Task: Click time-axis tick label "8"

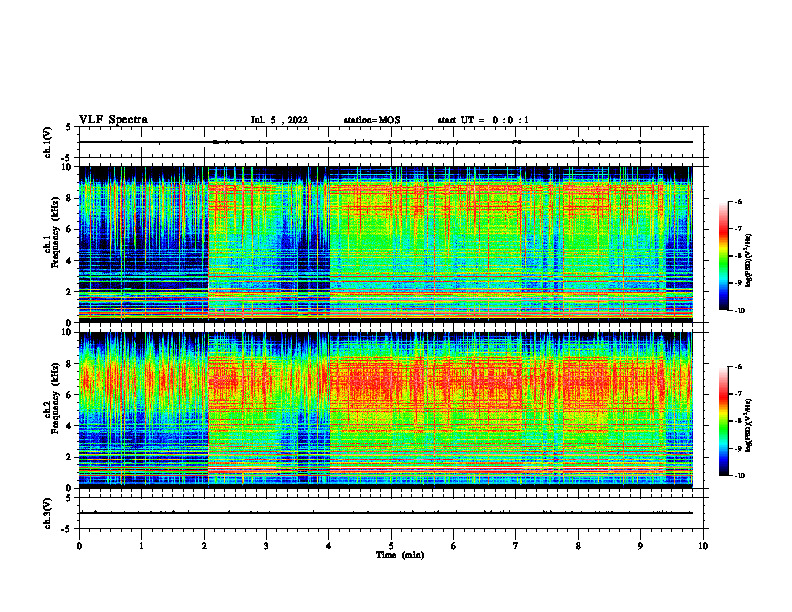Action: click(x=578, y=546)
